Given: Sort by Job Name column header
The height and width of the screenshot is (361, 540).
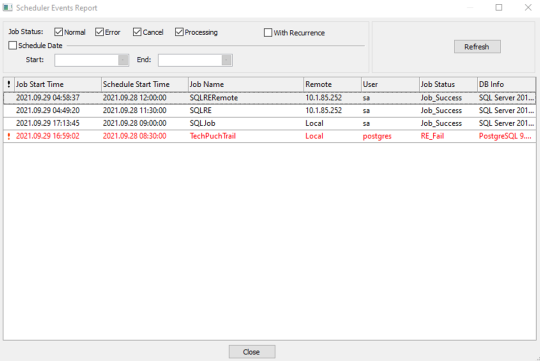Looking at the screenshot, I should [246, 84].
